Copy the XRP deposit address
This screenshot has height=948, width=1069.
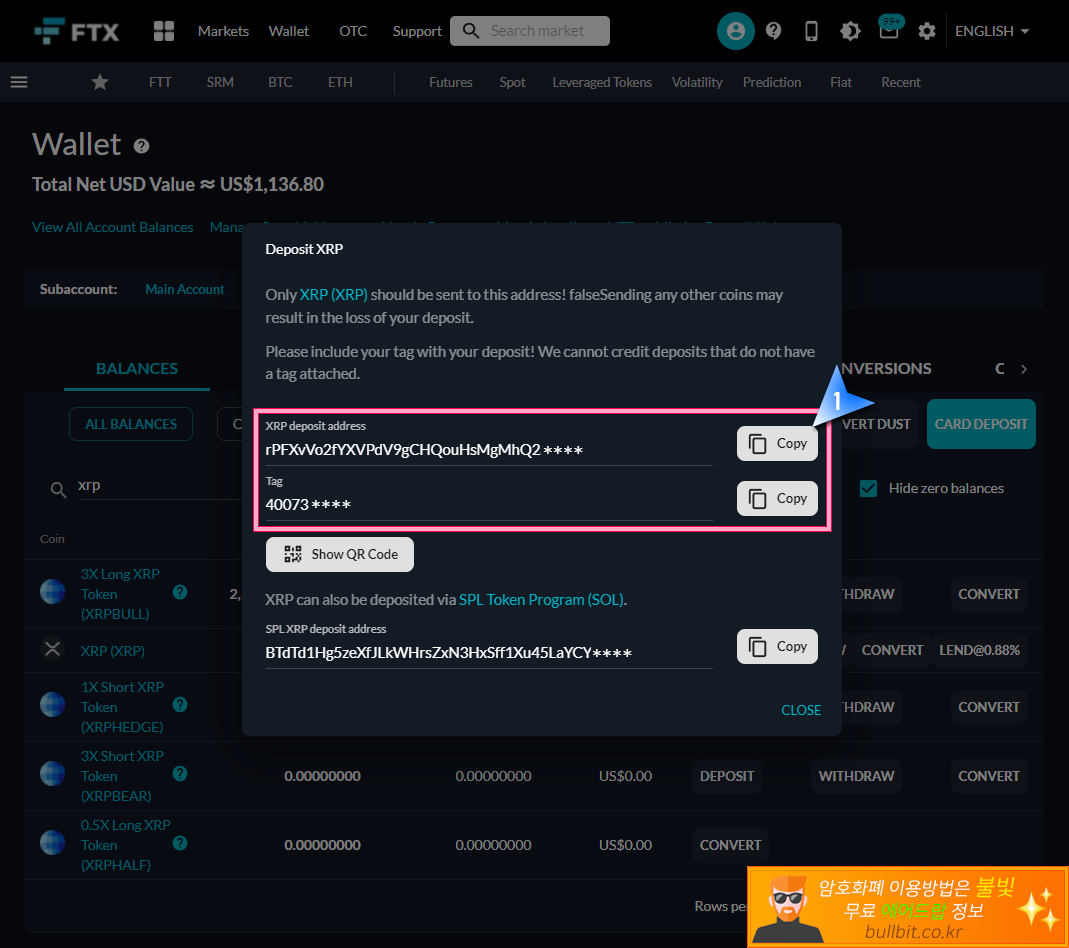[777, 444]
